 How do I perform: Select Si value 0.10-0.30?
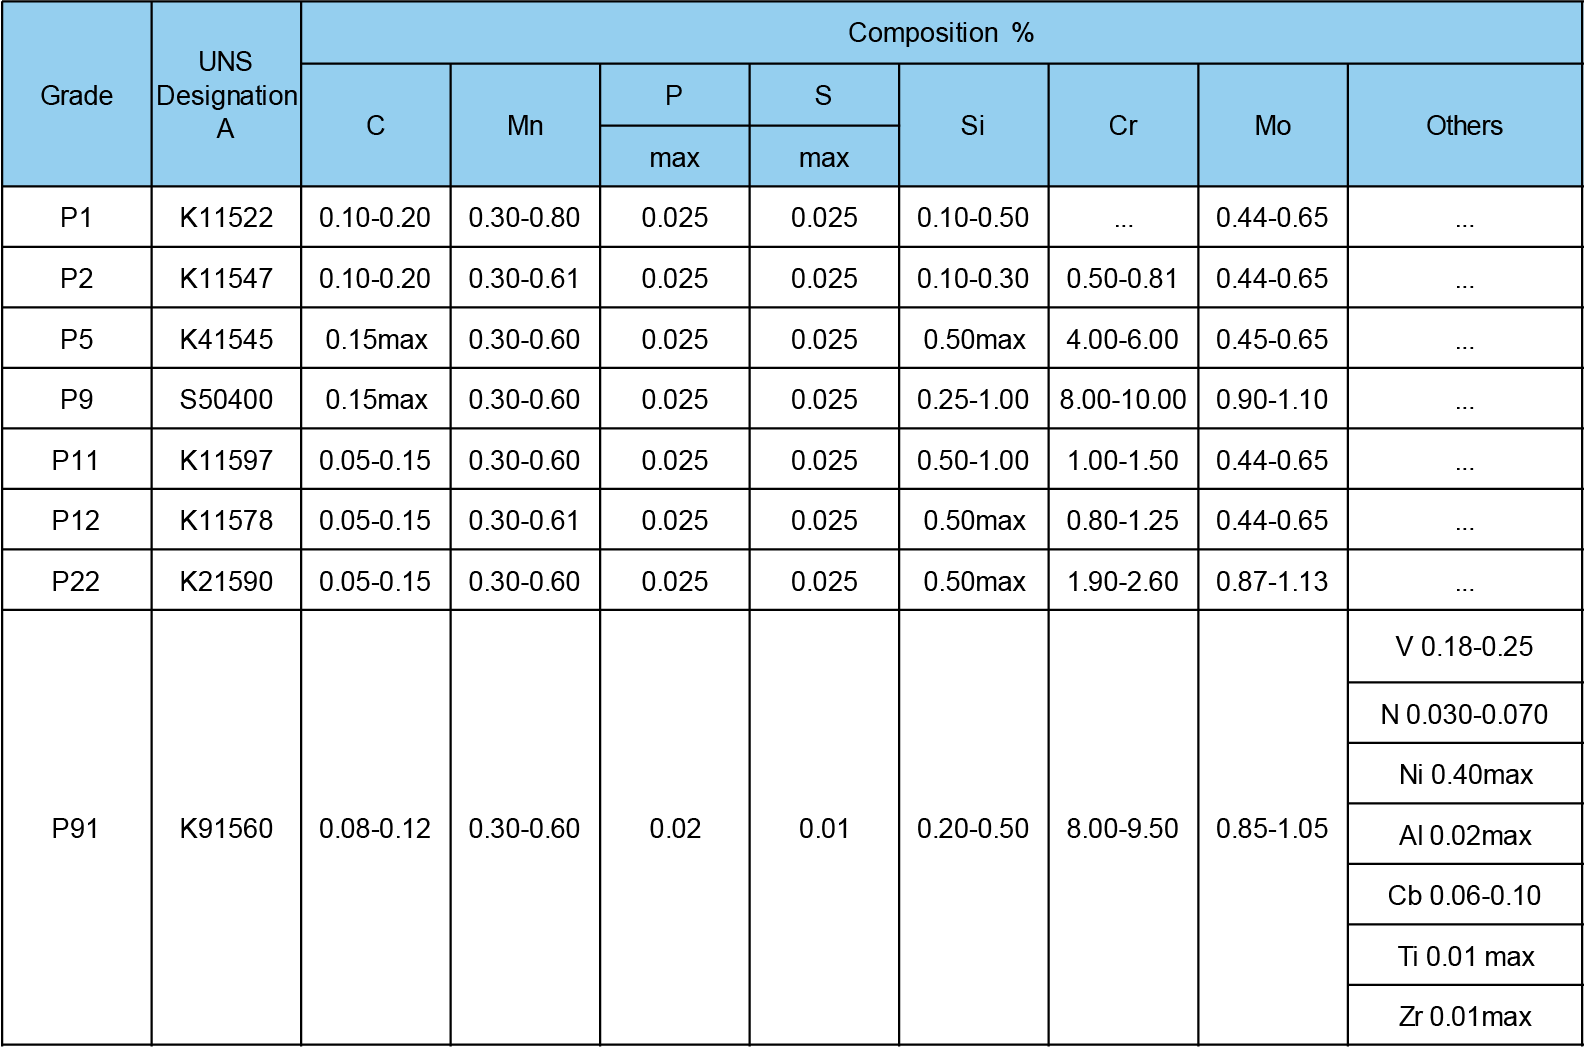click(x=973, y=278)
